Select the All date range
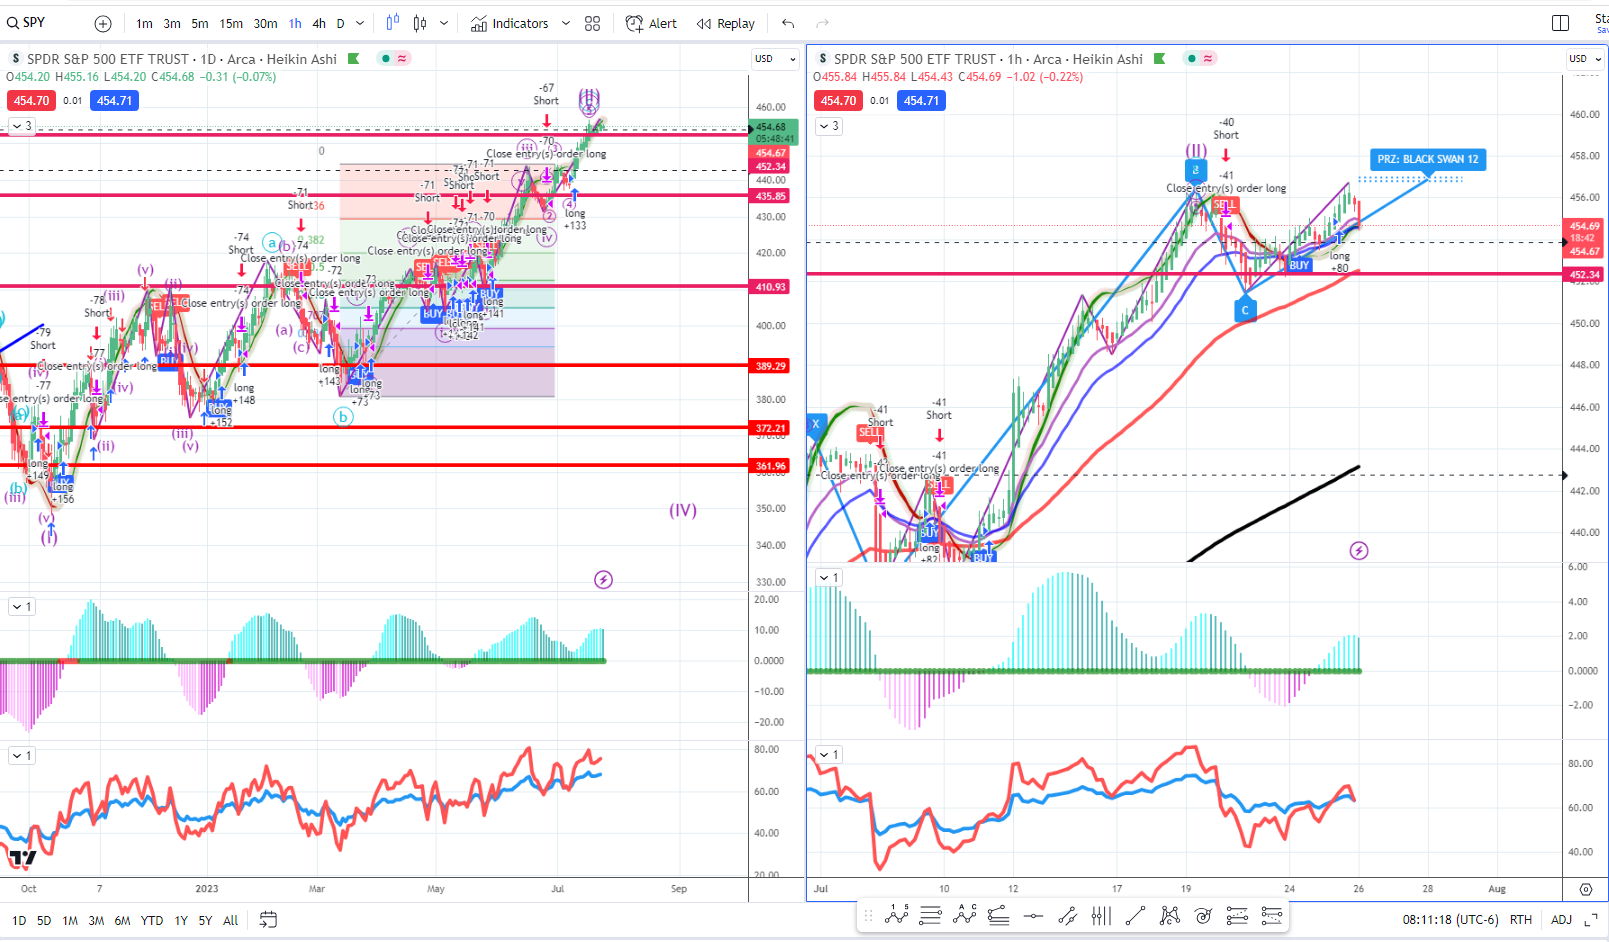Viewport: 1609px width, 942px height. (x=230, y=920)
